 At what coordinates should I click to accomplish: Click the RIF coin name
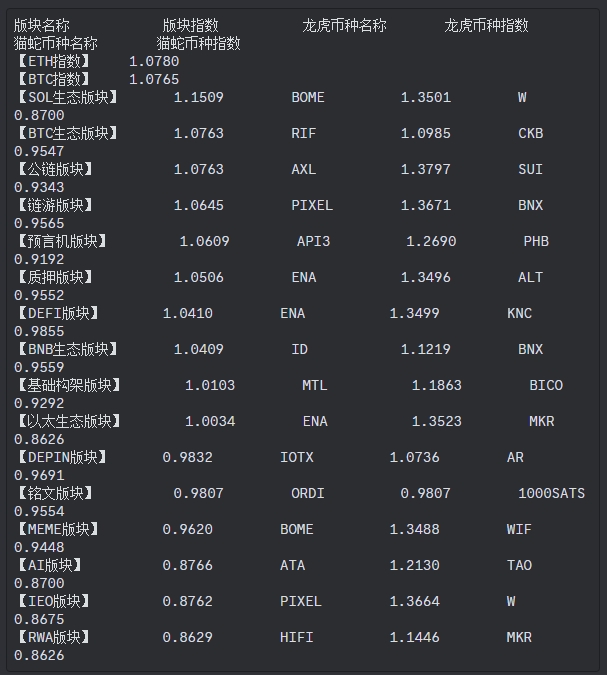[x=304, y=133]
